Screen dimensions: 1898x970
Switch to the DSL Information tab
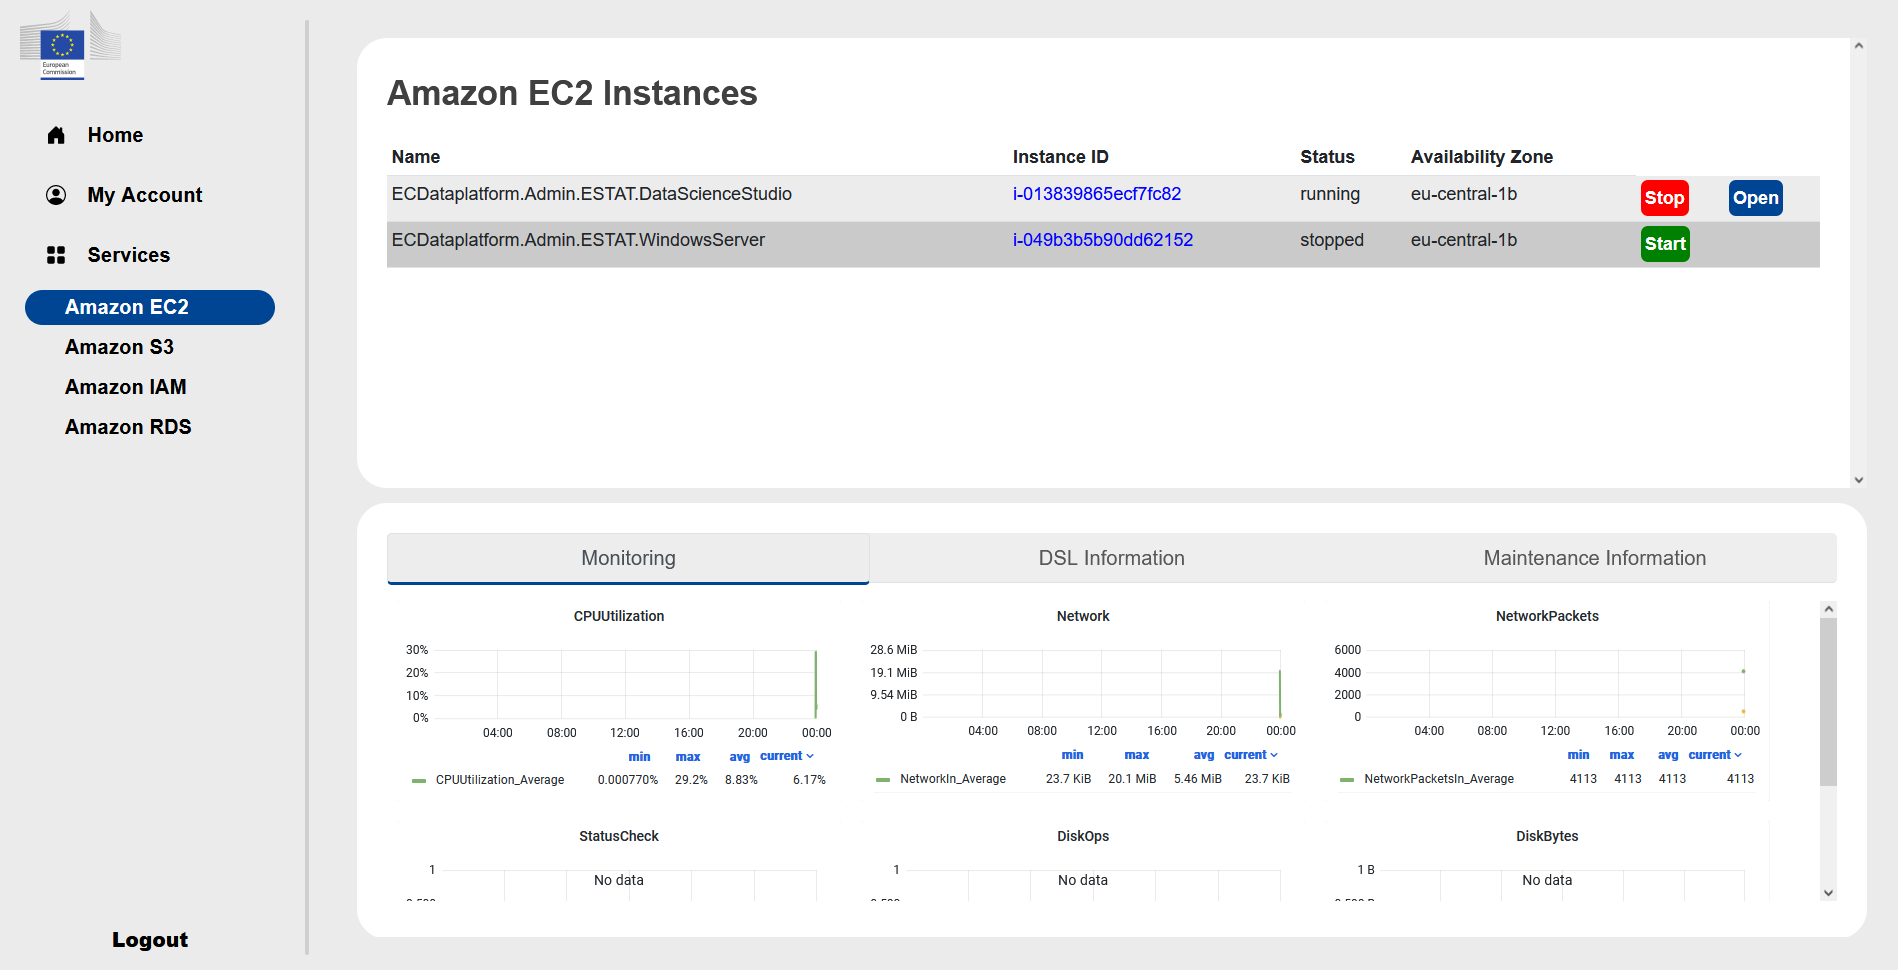click(1111, 558)
